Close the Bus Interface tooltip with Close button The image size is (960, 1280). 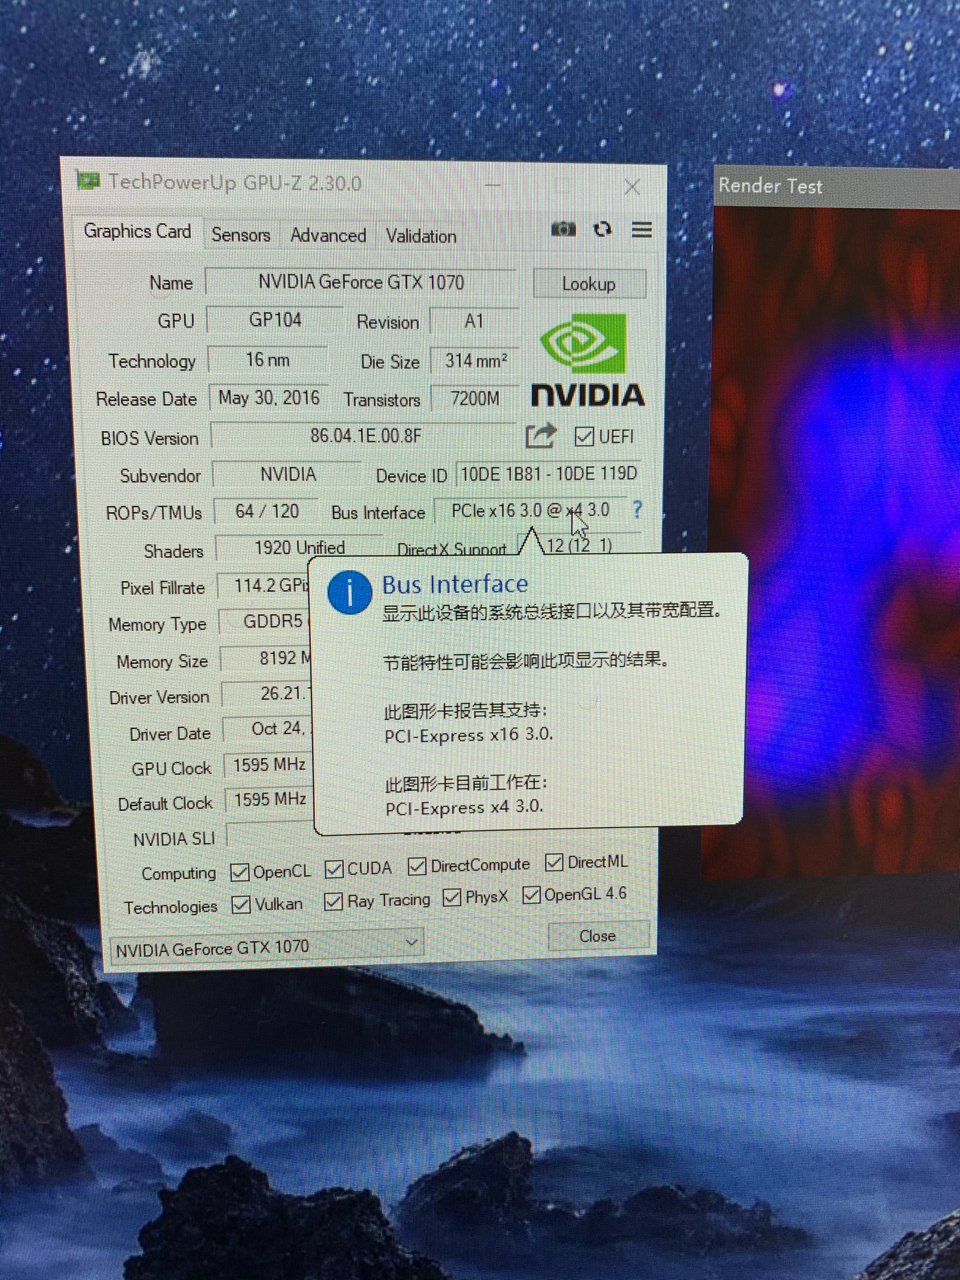(x=597, y=936)
